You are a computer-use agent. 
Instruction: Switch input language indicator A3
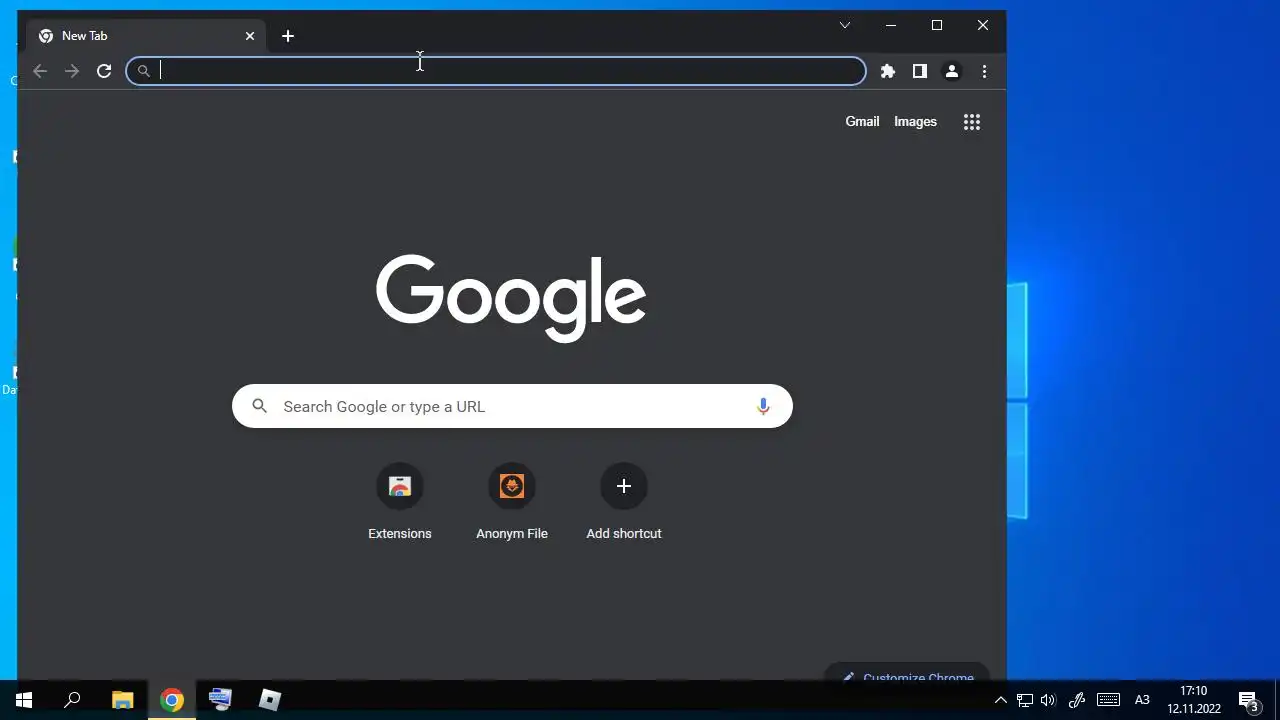click(1142, 700)
